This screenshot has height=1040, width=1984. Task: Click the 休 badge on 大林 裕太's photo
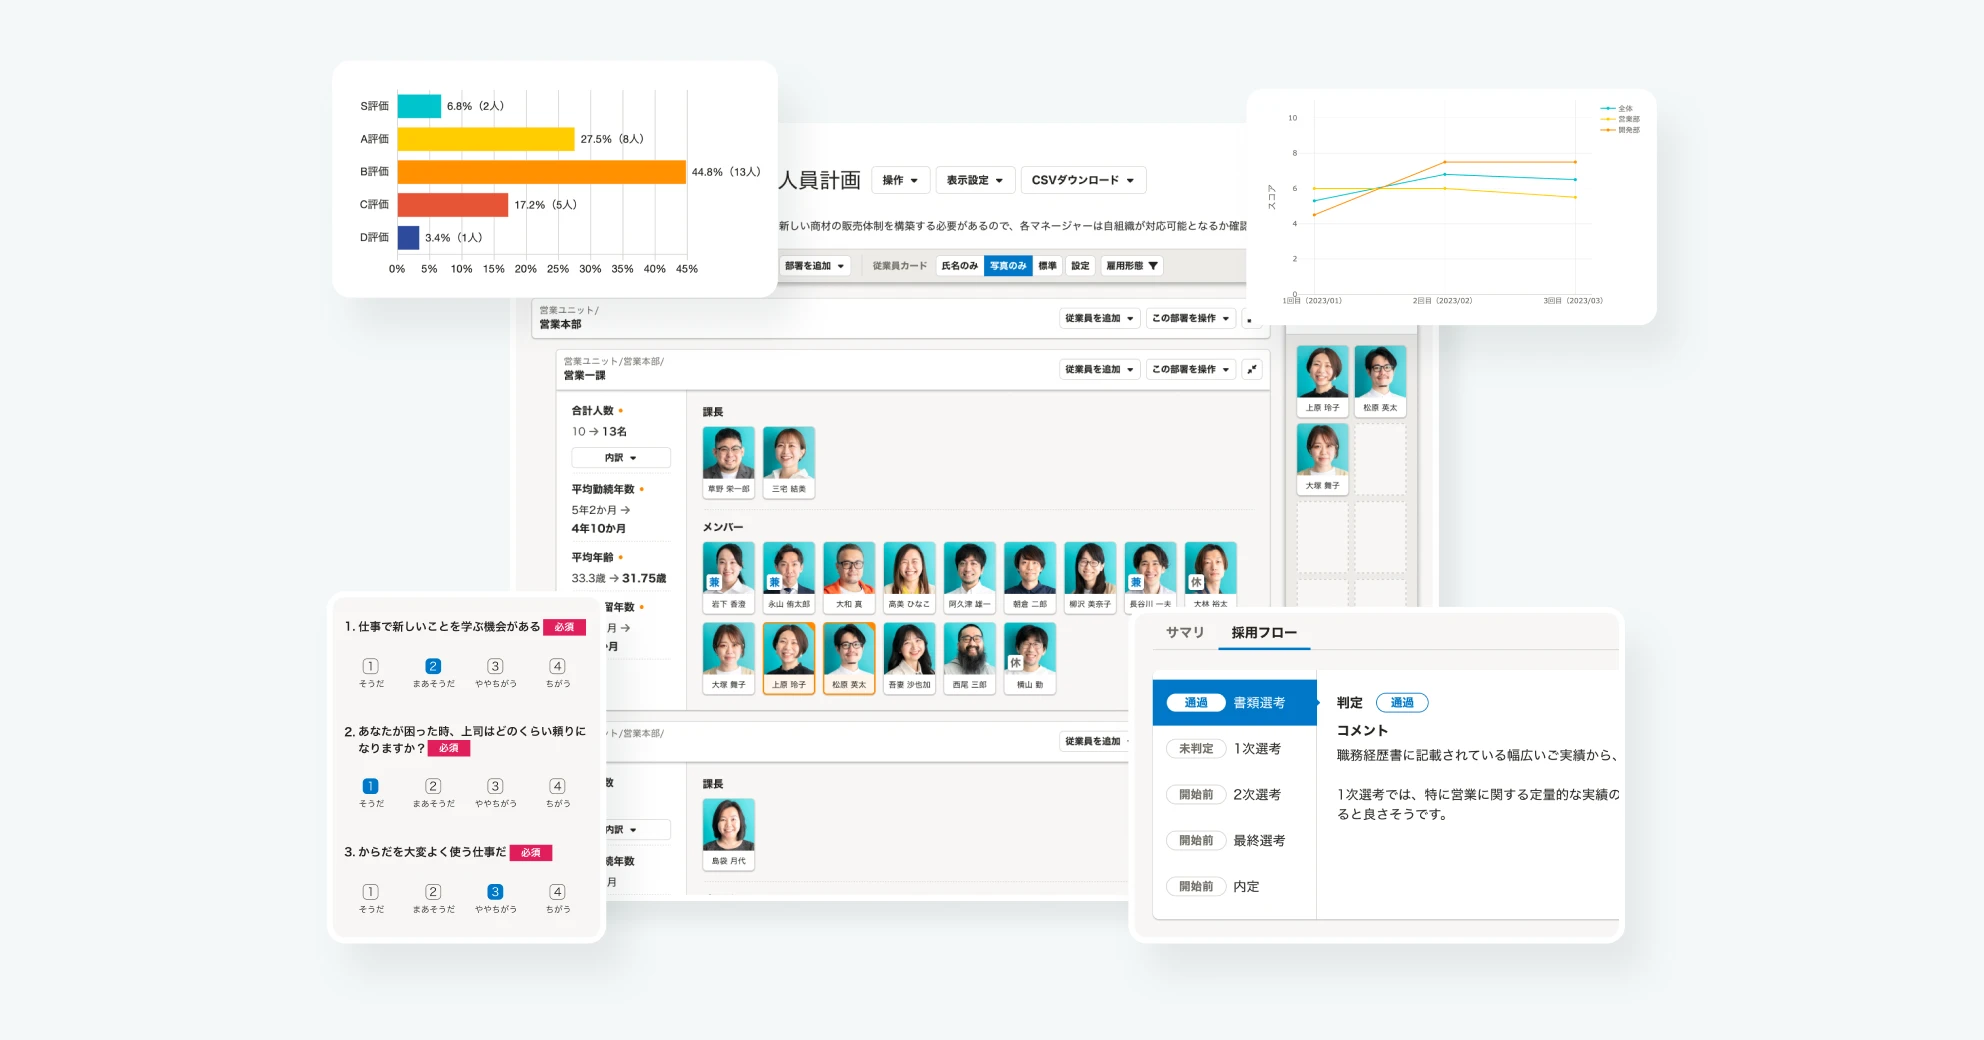tap(1196, 582)
